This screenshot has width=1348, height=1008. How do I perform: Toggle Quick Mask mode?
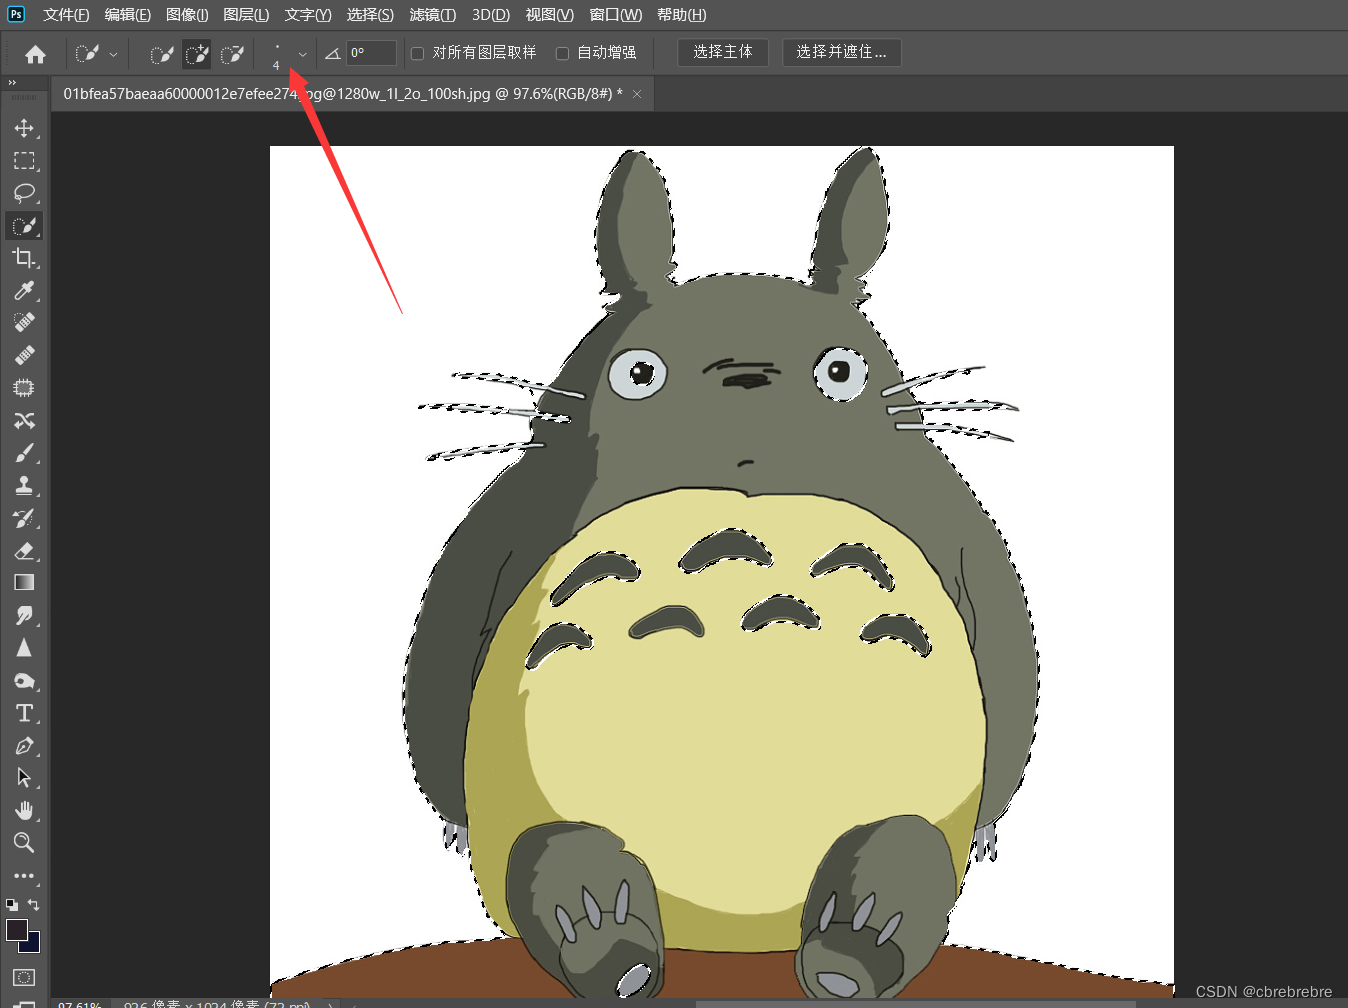click(24, 977)
